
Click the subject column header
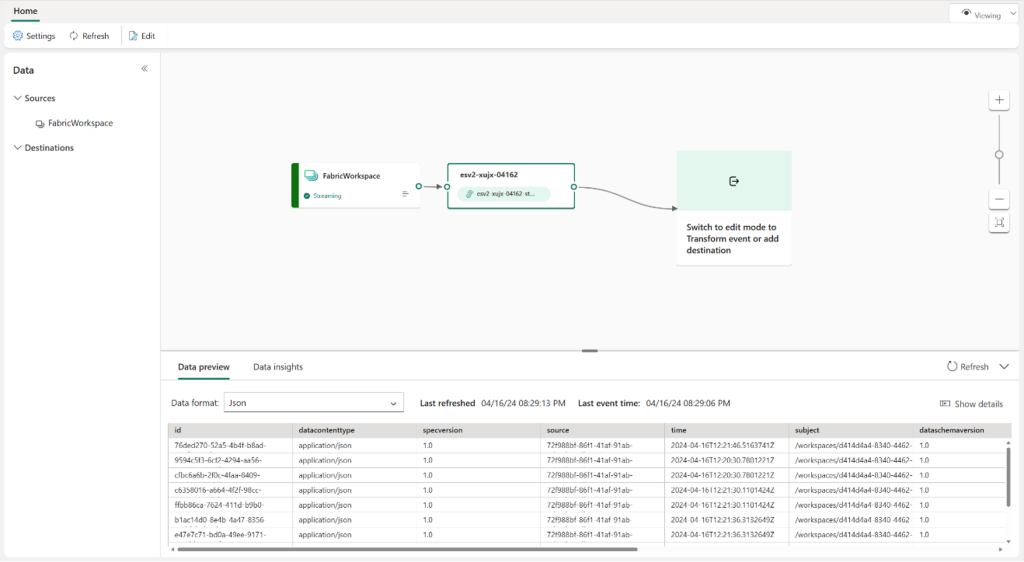[850, 430]
